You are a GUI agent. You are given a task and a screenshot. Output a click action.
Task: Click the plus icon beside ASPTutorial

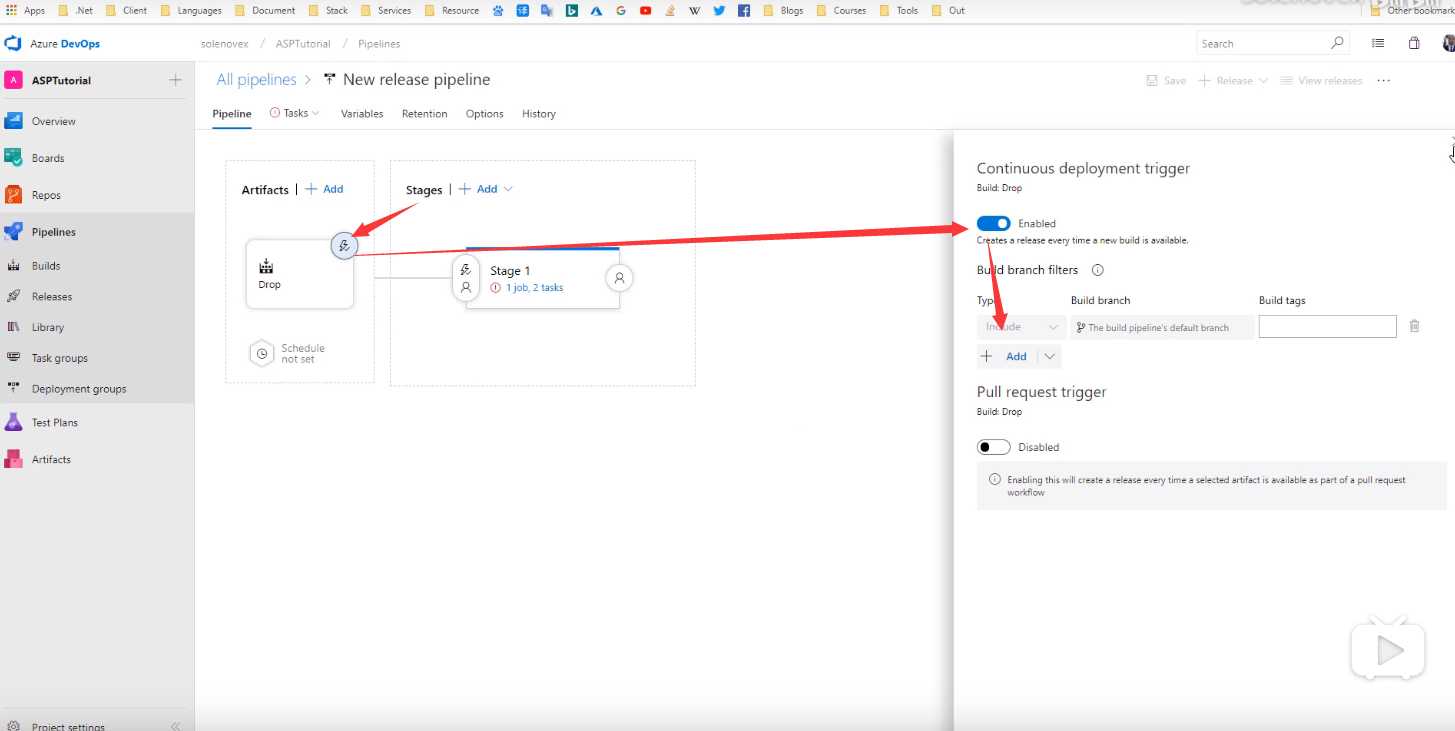point(175,80)
